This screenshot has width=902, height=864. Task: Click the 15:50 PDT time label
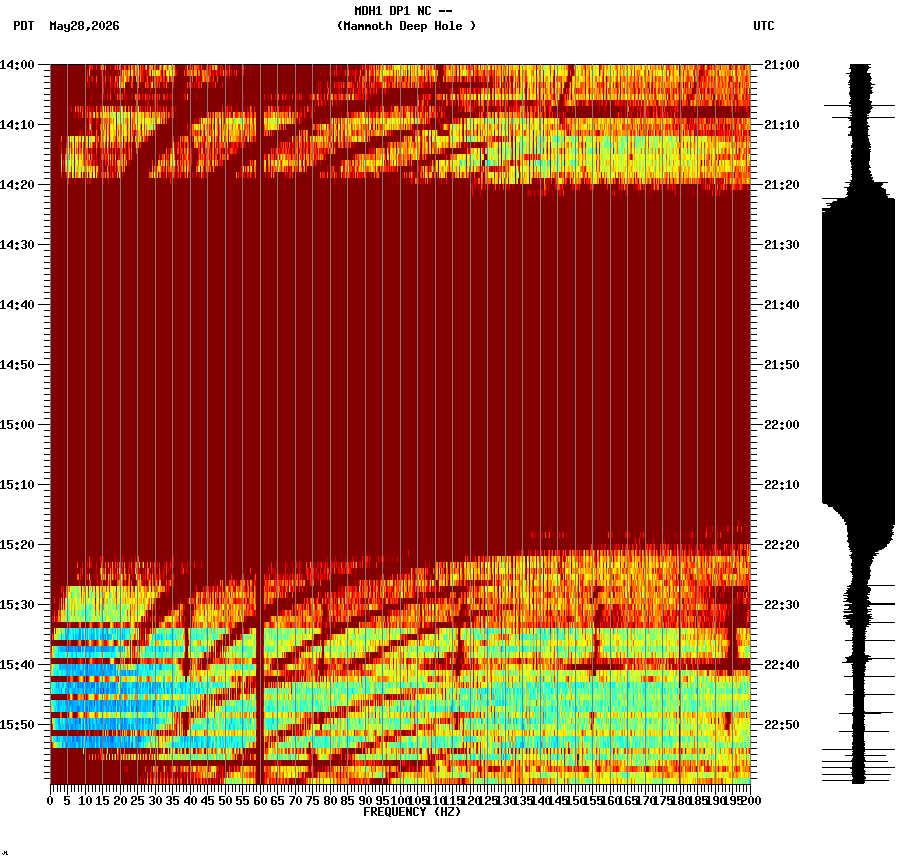click(x=17, y=725)
